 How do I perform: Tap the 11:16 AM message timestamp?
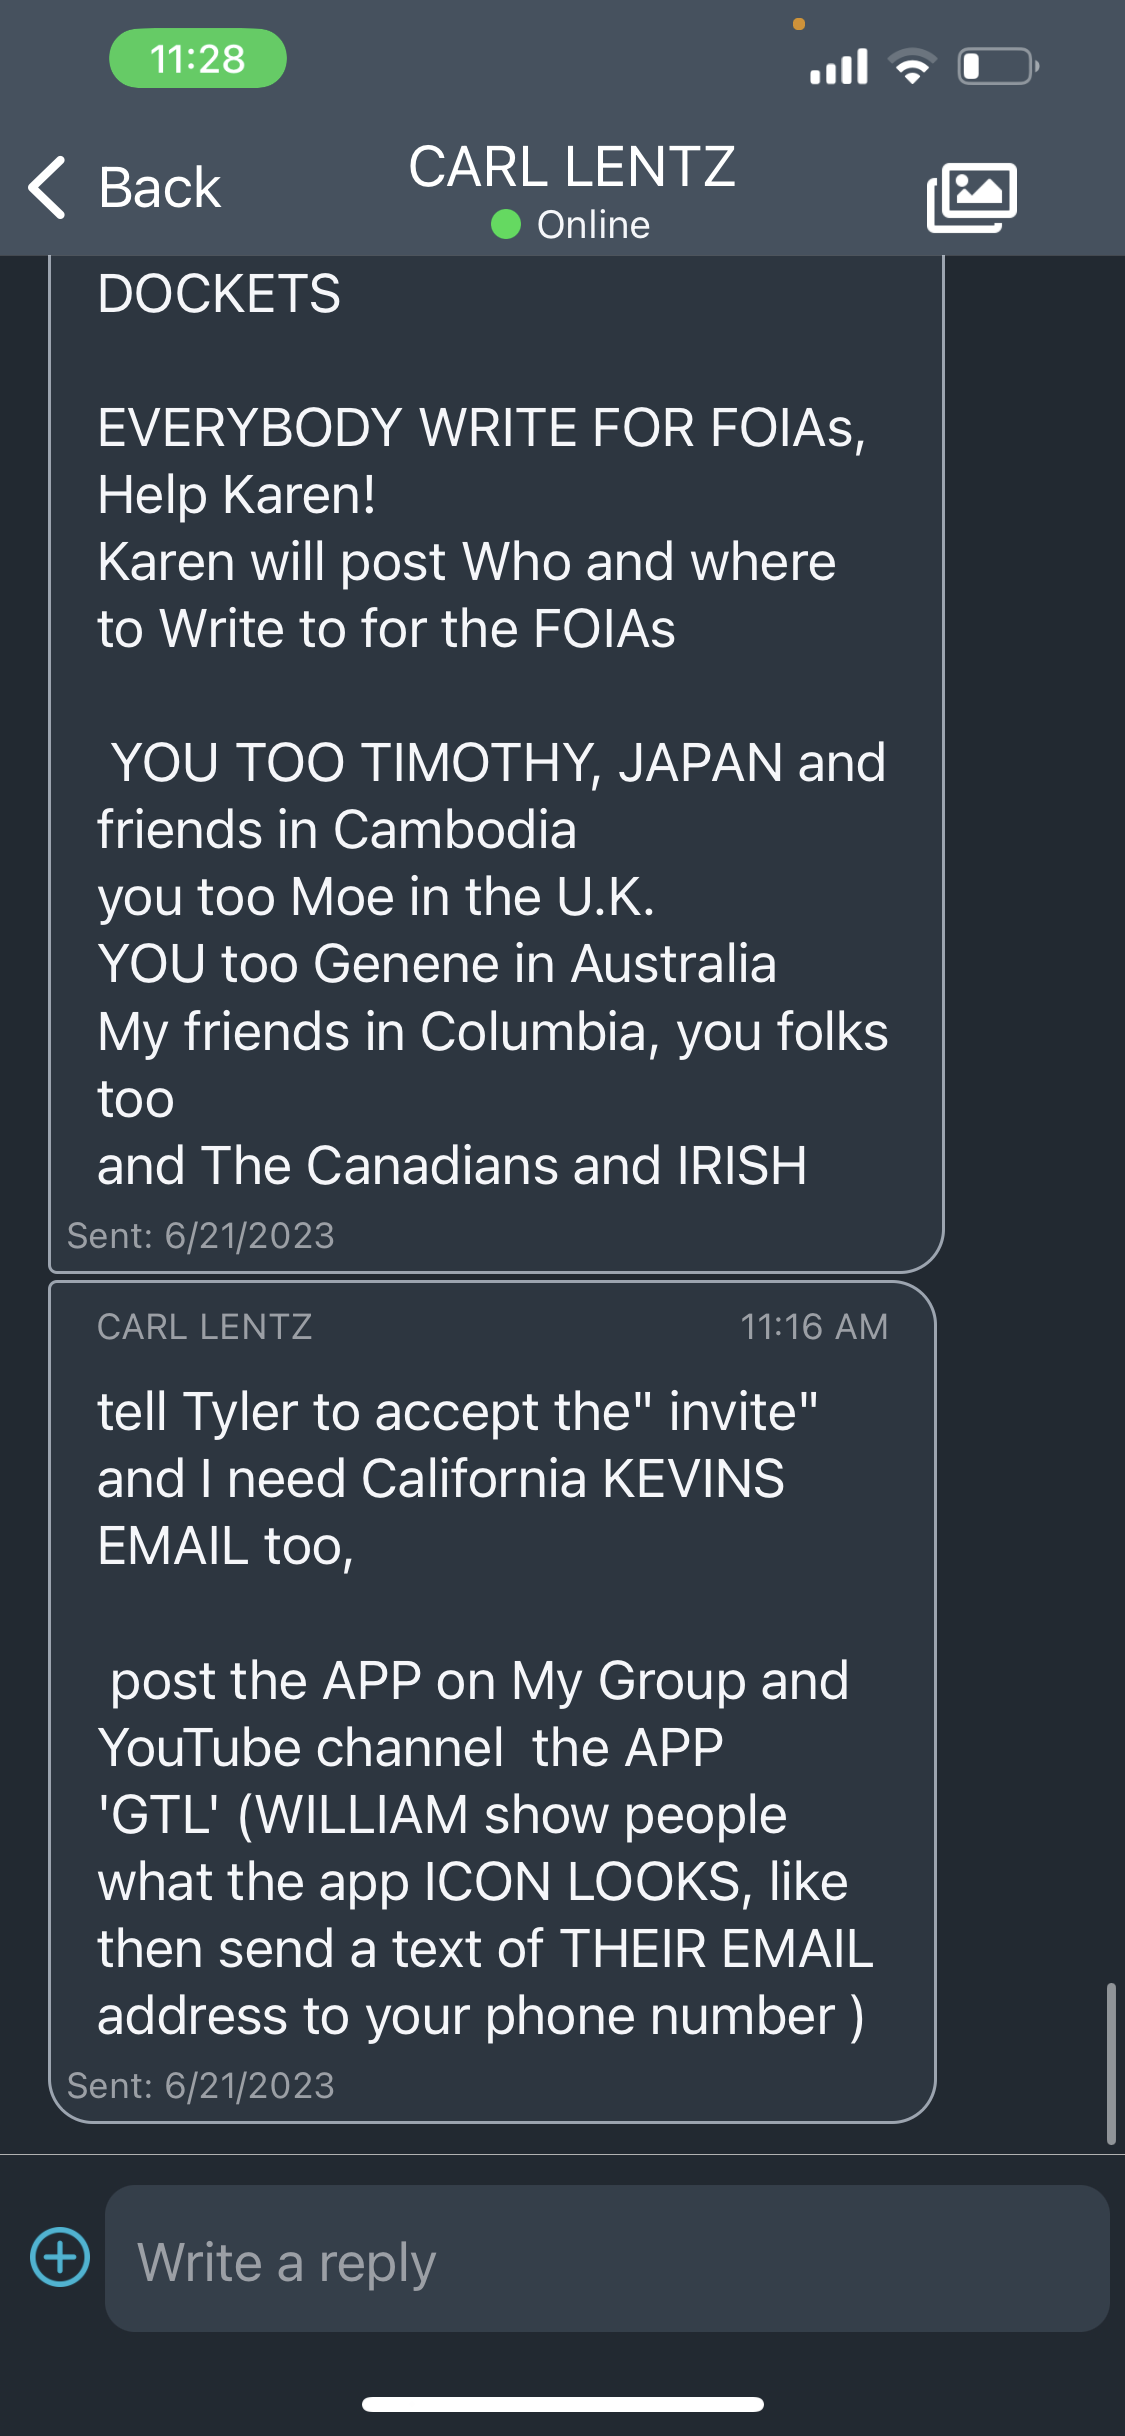pyautogui.click(x=814, y=1326)
